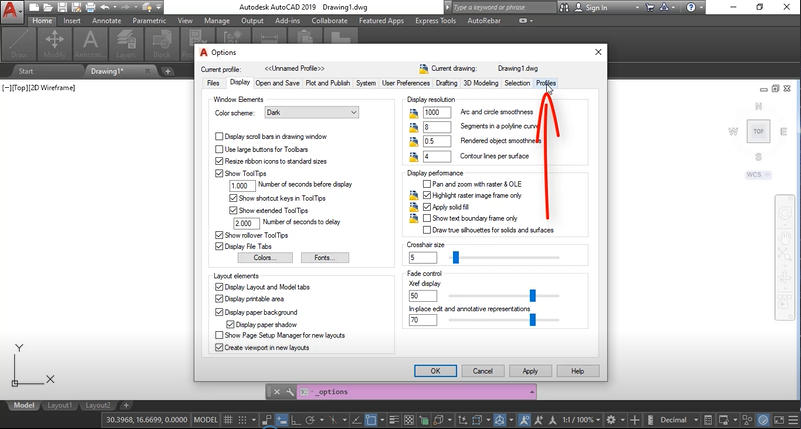801x429 pixels.
Task: Expand the Help dropdown arrow
Action: (701, 8)
